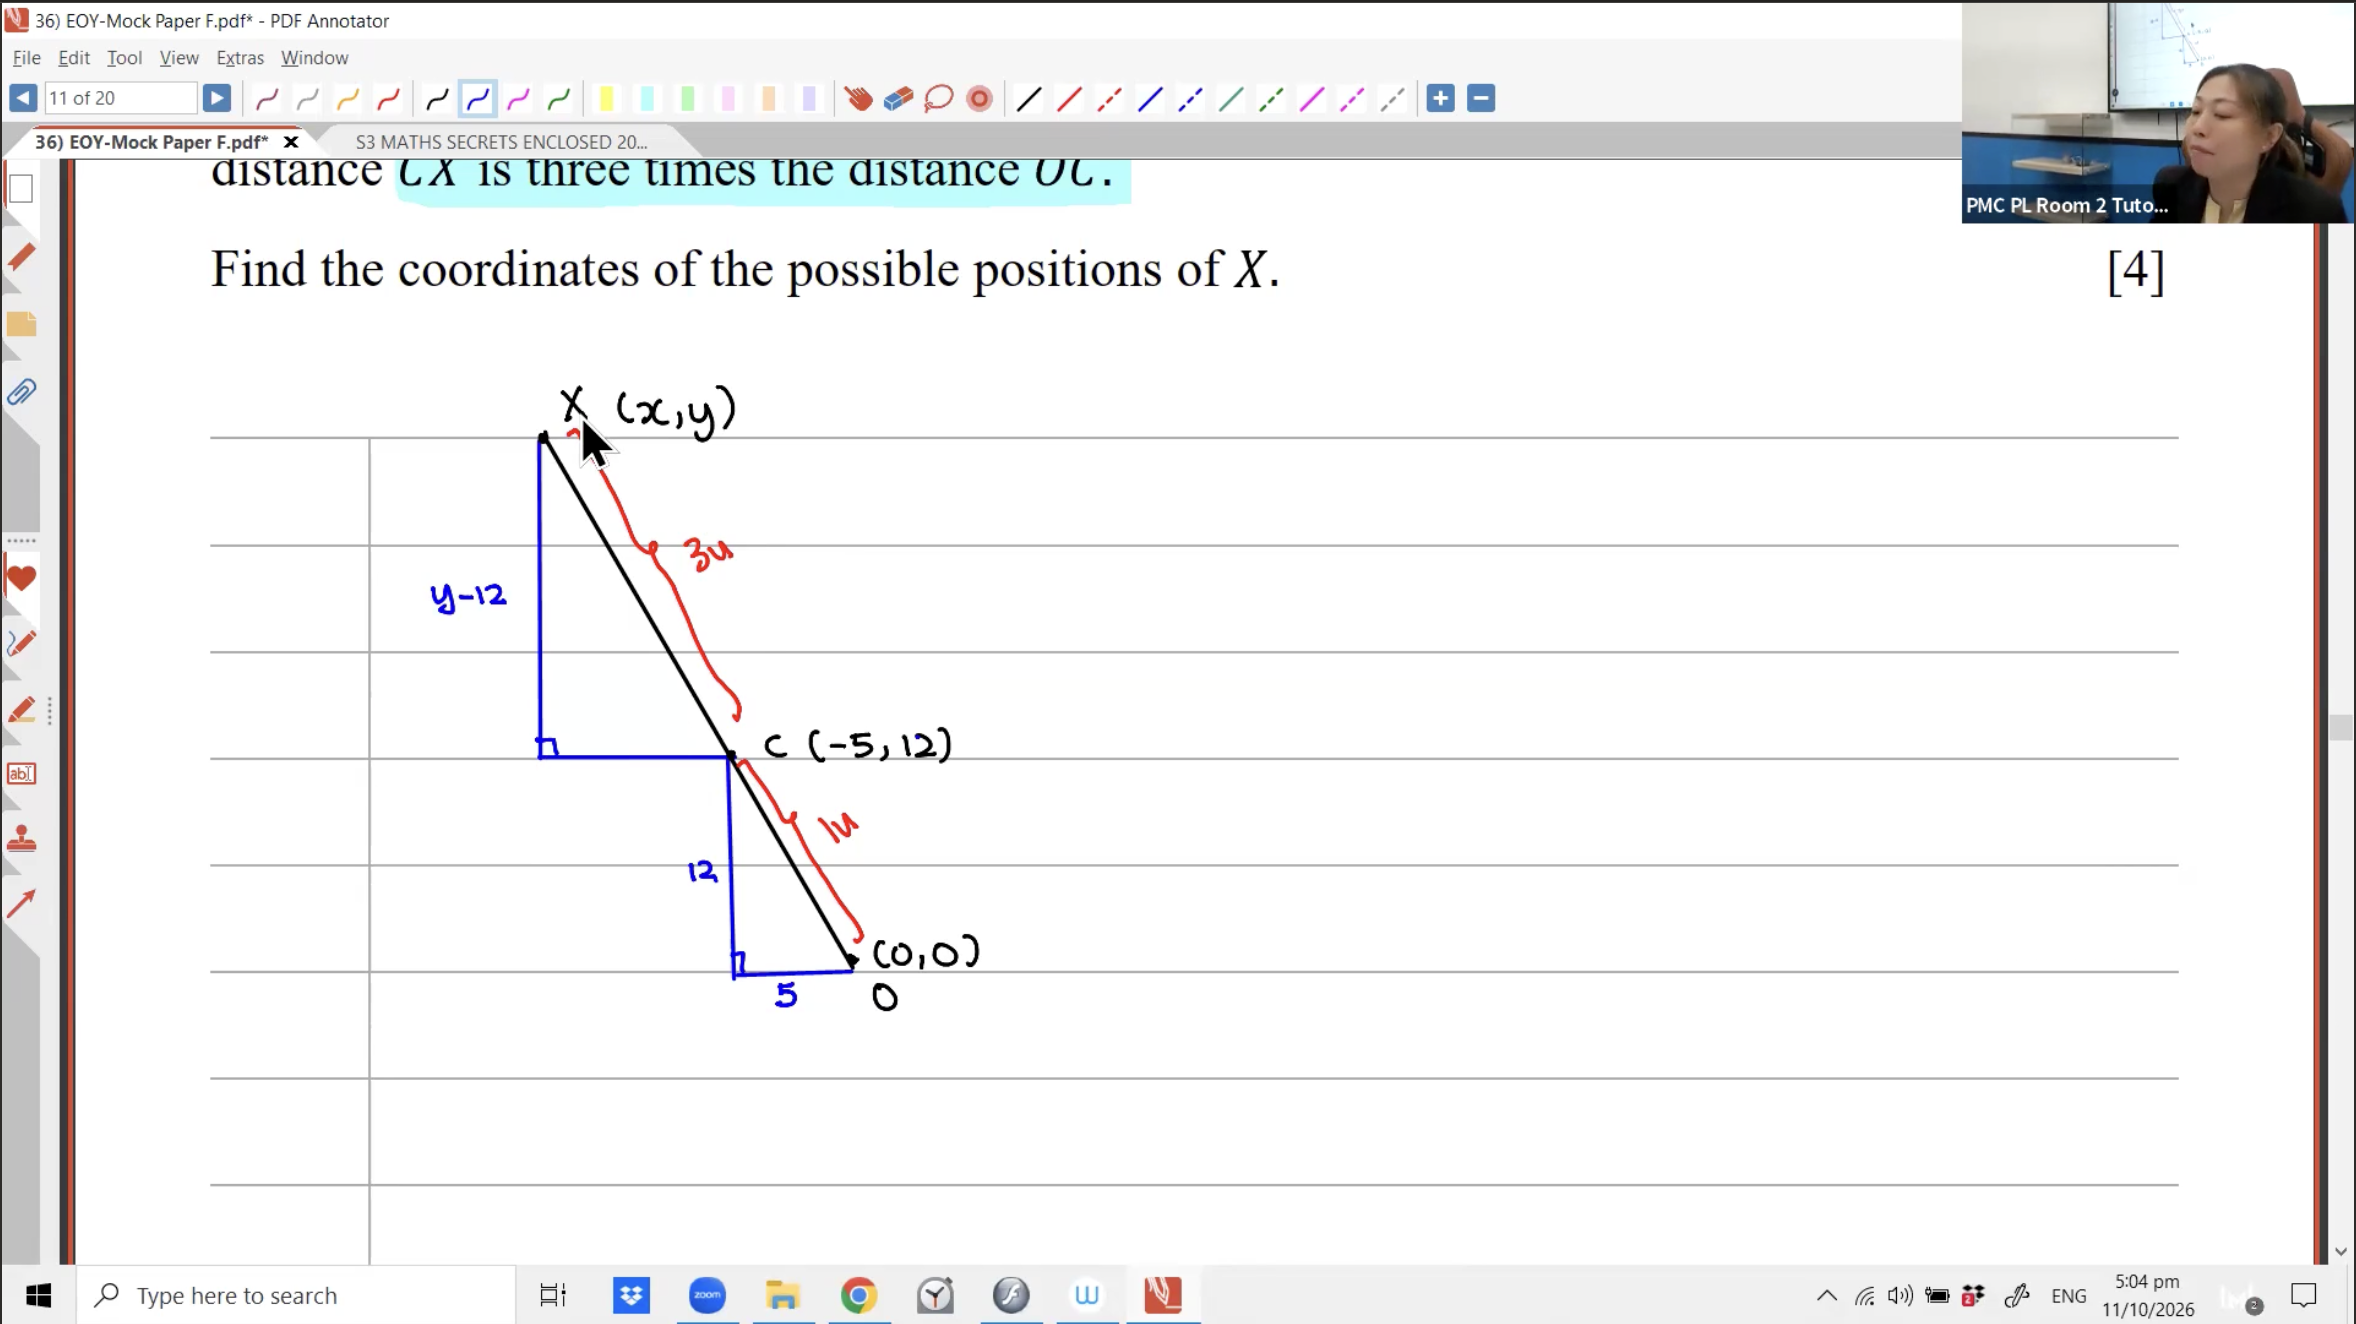Select the green pen tool
2356x1324 pixels.
559,98
